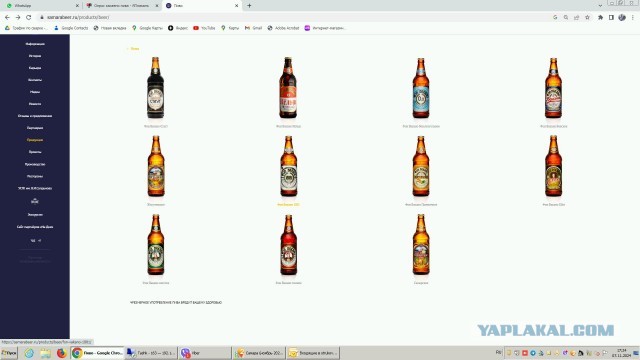Click the Chrome profile avatar
Image resolution: width=640 pixels, height=360 pixels.
pyautogui.click(x=622, y=17)
